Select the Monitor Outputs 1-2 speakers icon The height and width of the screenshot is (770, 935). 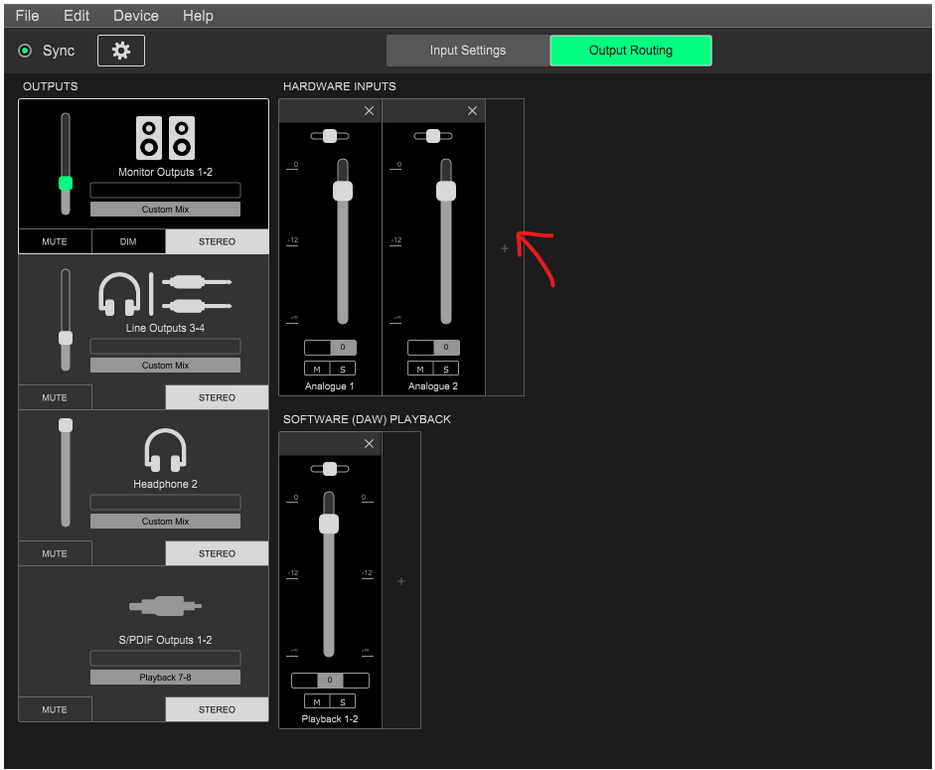pyautogui.click(x=165, y=138)
